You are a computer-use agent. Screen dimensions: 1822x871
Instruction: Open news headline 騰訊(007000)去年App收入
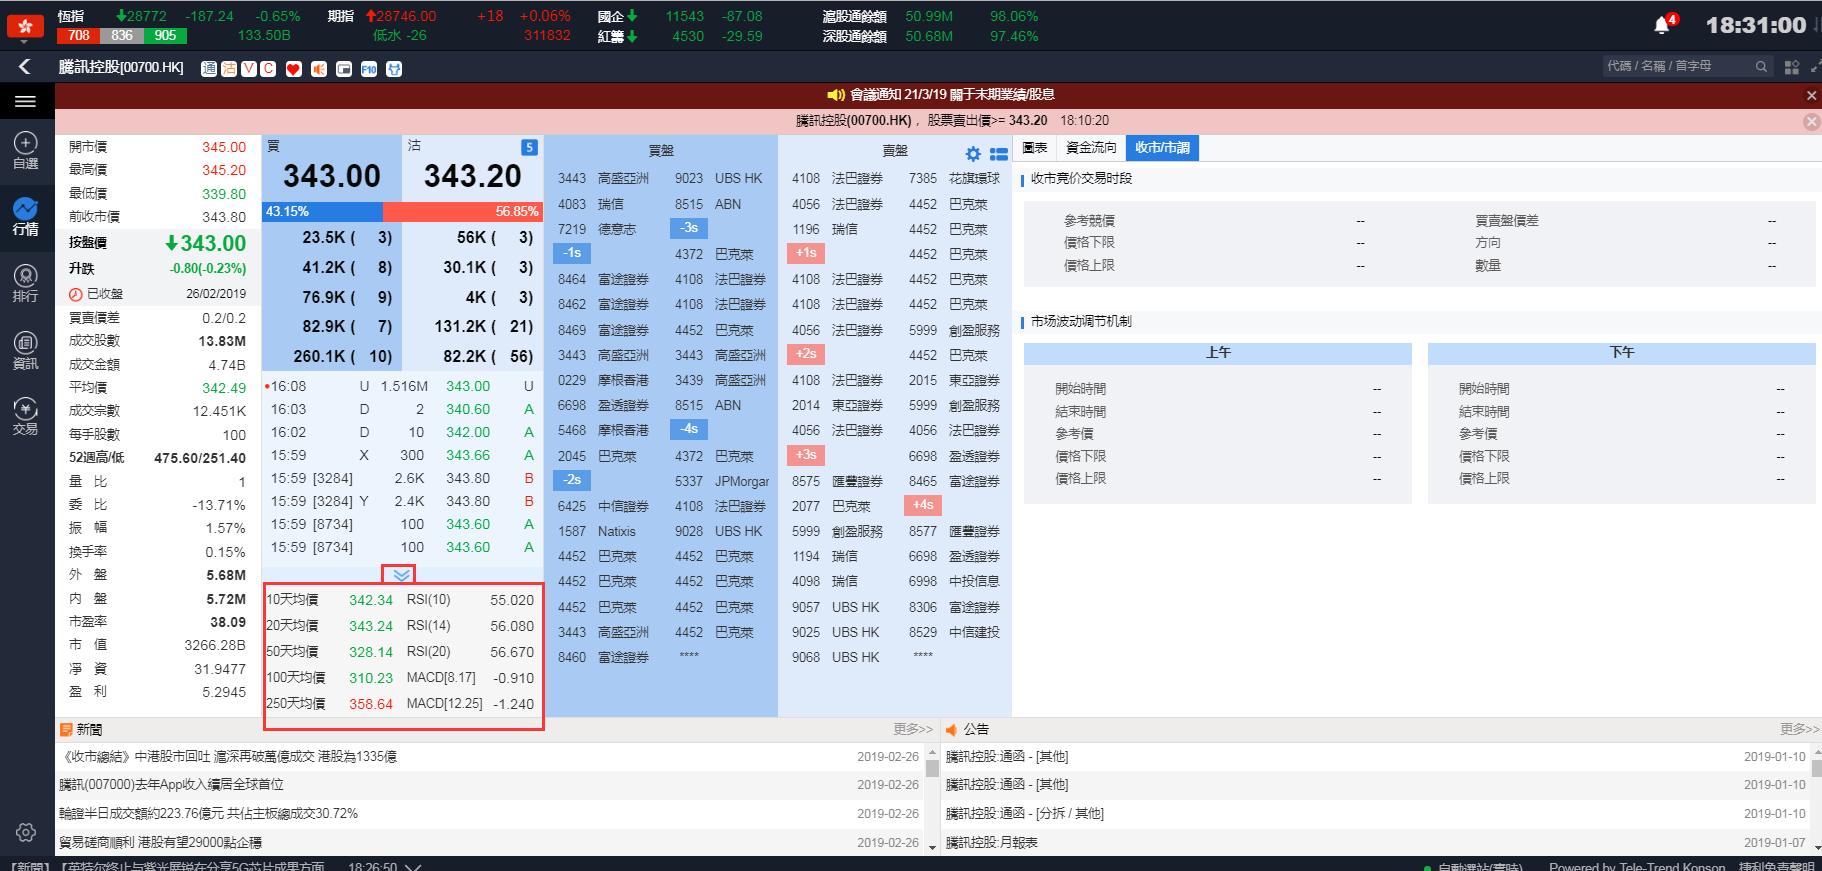coord(171,785)
